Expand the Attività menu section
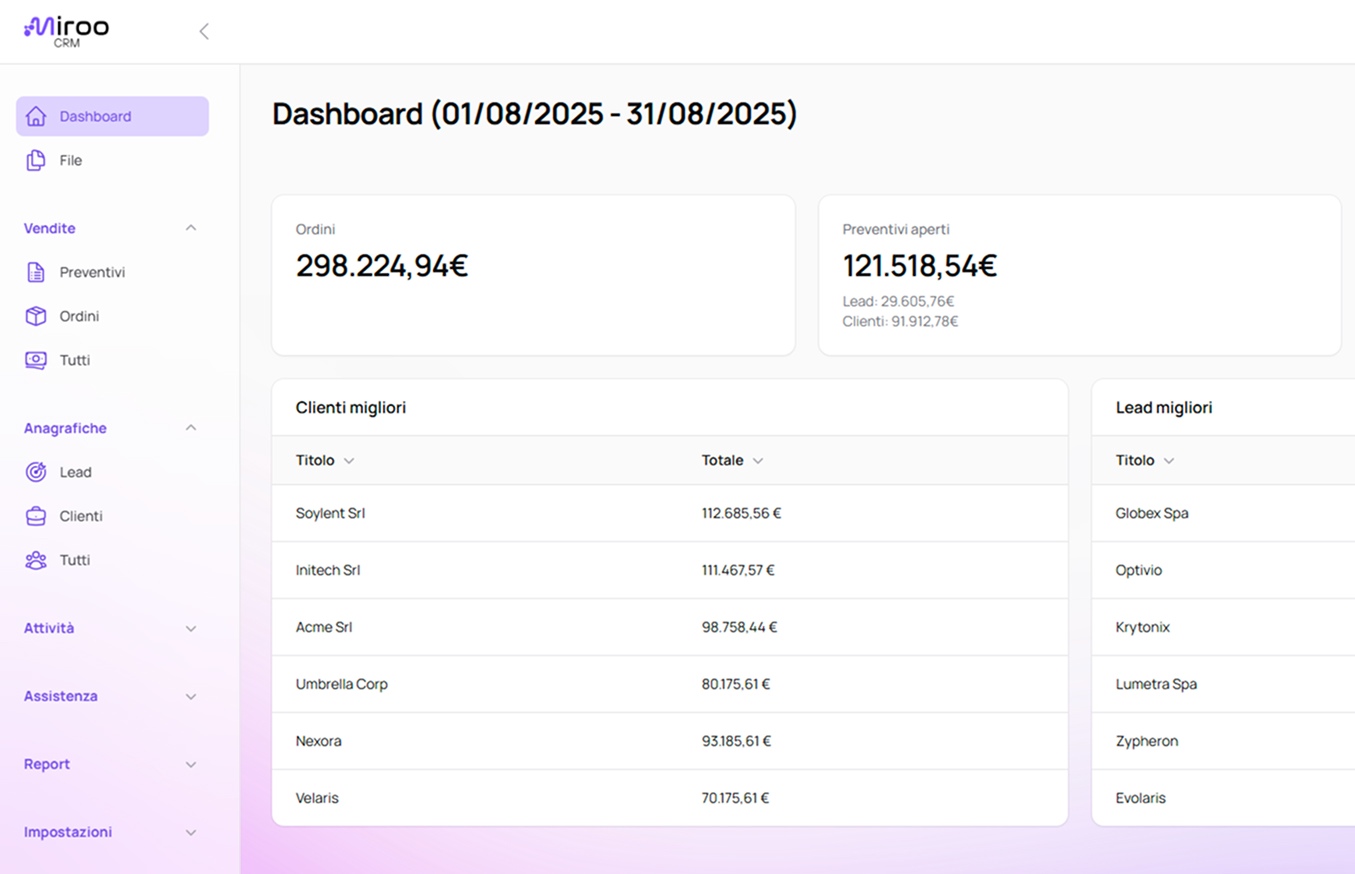The height and width of the screenshot is (874, 1355). (191, 628)
